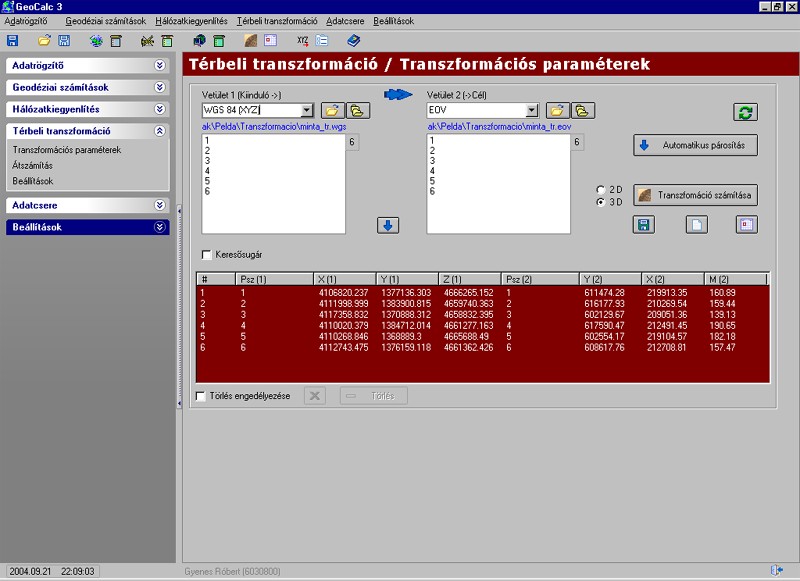Click the open folder toolbar icon
The image size is (800, 581).
click(x=44, y=41)
